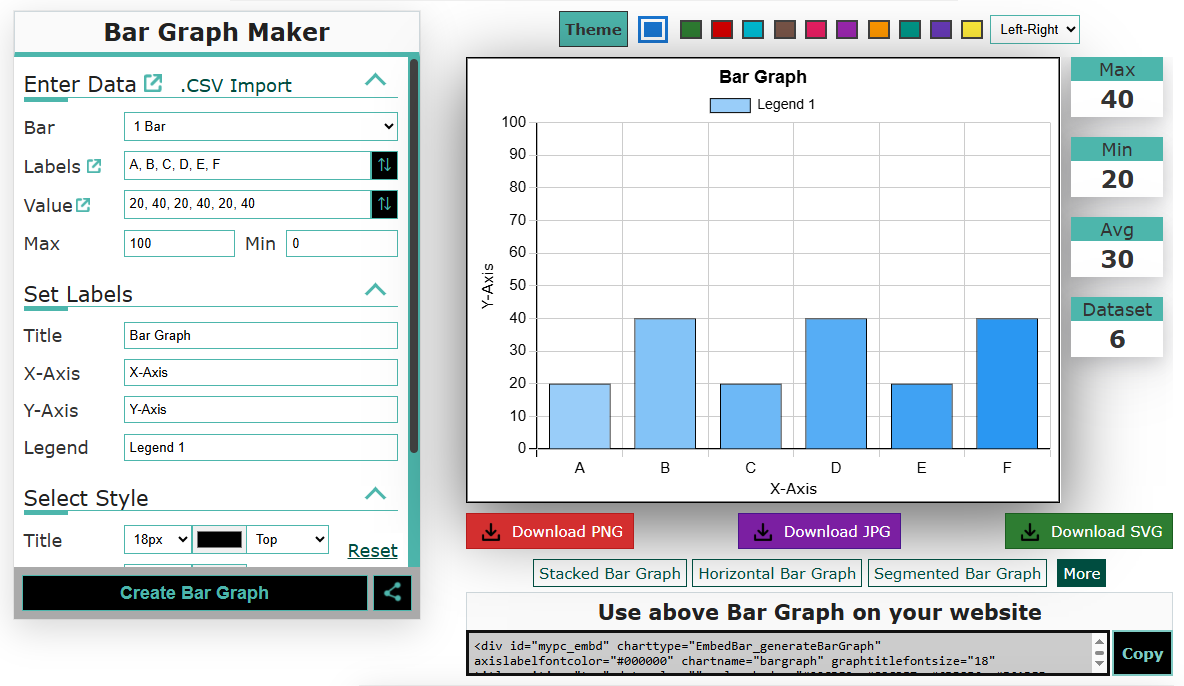Click the share icon next to Create Bar Graph
This screenshot has height=686, width=1184.
pos(392,592)
